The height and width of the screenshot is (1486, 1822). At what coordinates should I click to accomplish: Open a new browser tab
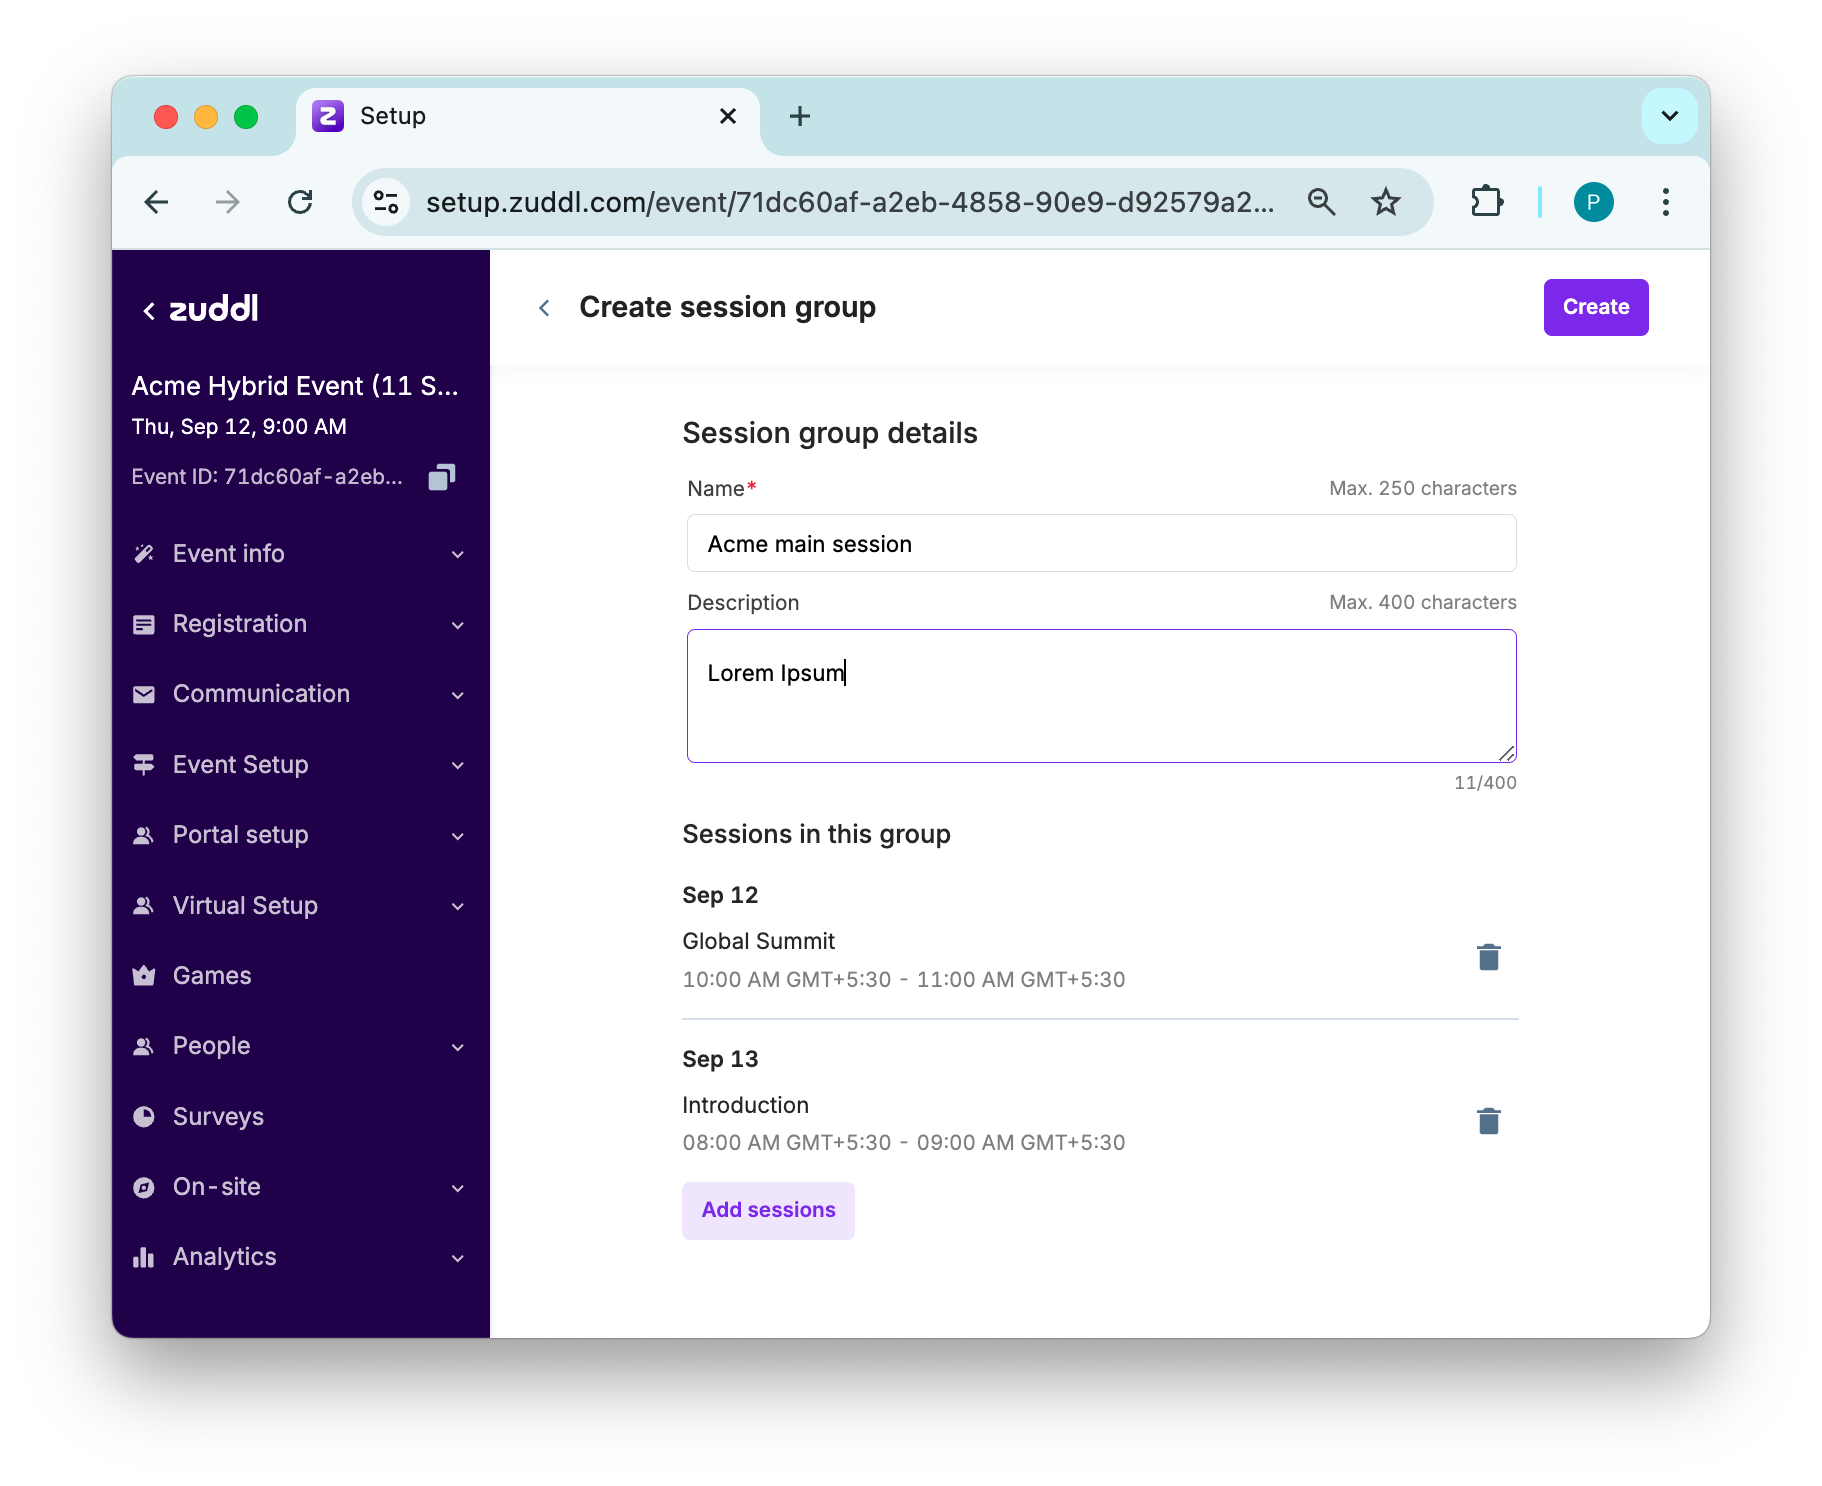[x=799, y=116]
